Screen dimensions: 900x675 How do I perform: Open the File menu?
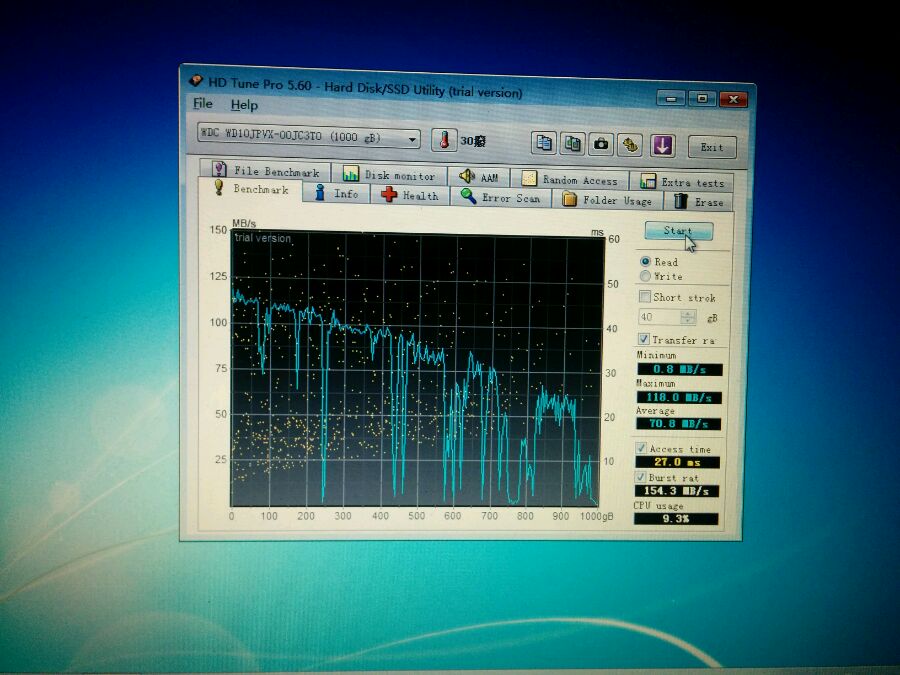pos(202,104)
